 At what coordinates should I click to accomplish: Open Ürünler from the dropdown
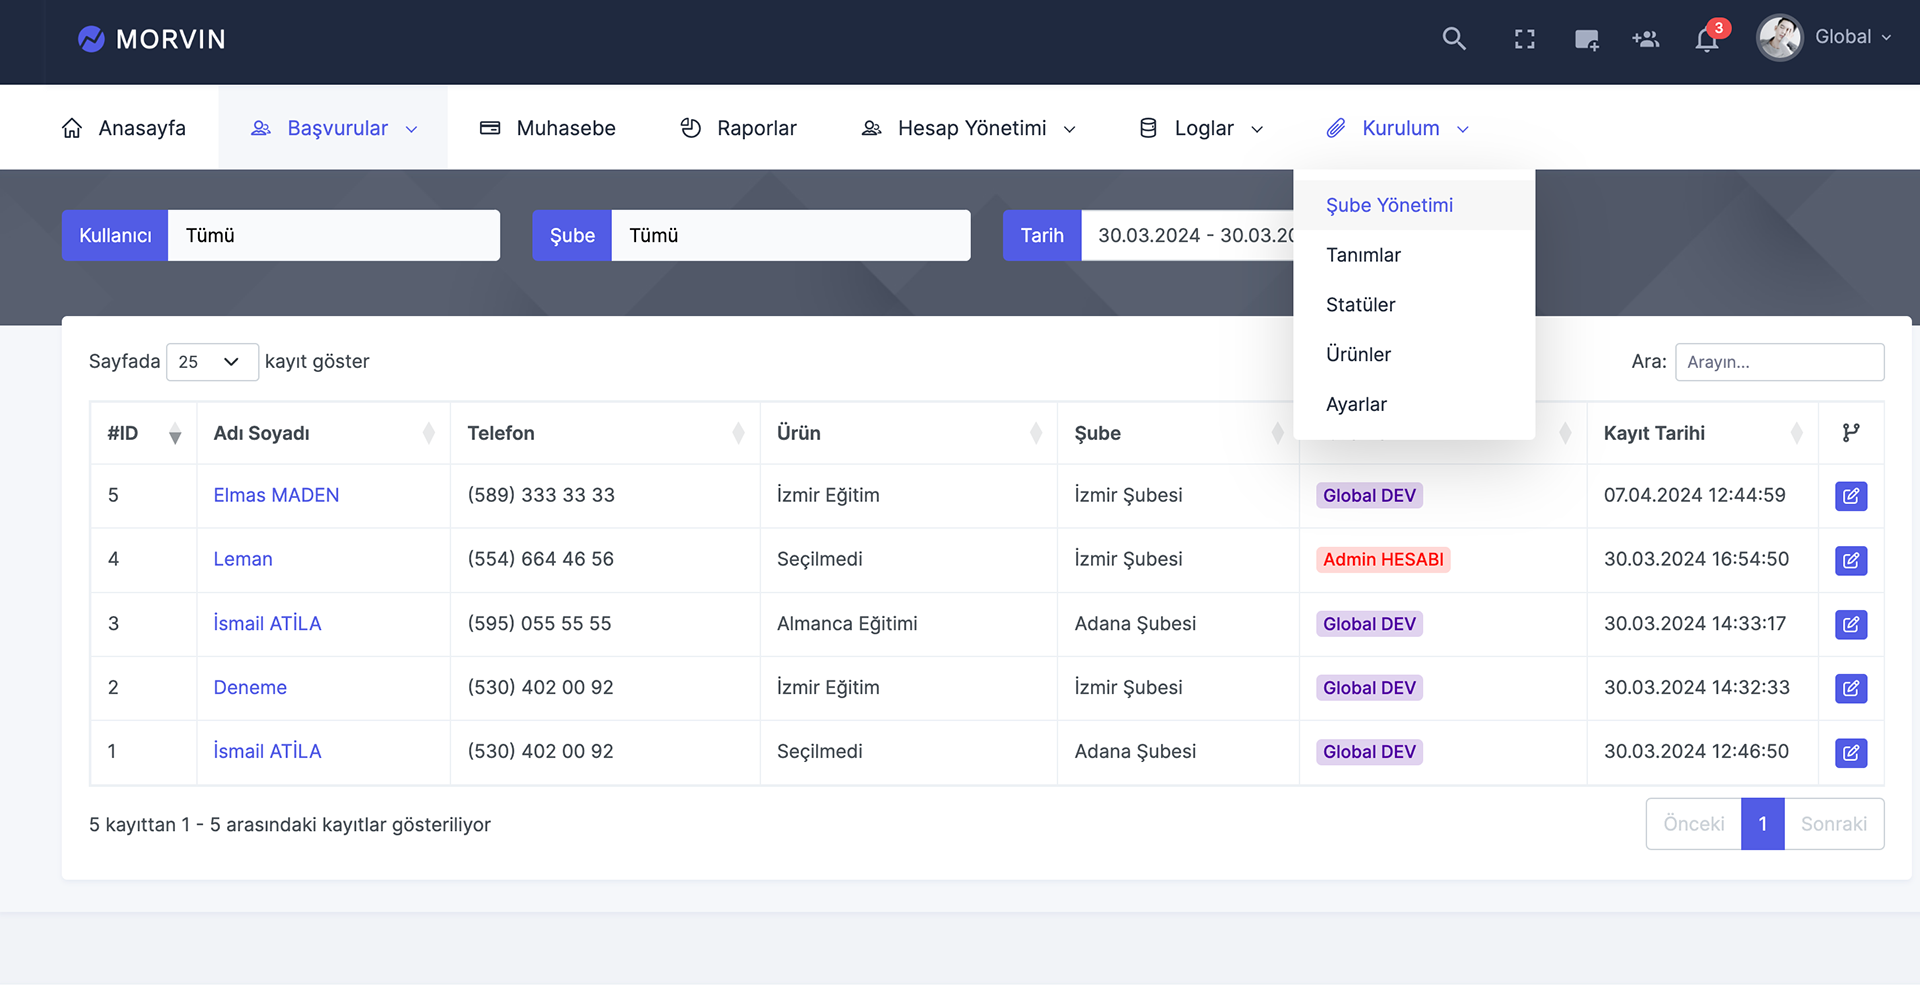(1414, 355)
